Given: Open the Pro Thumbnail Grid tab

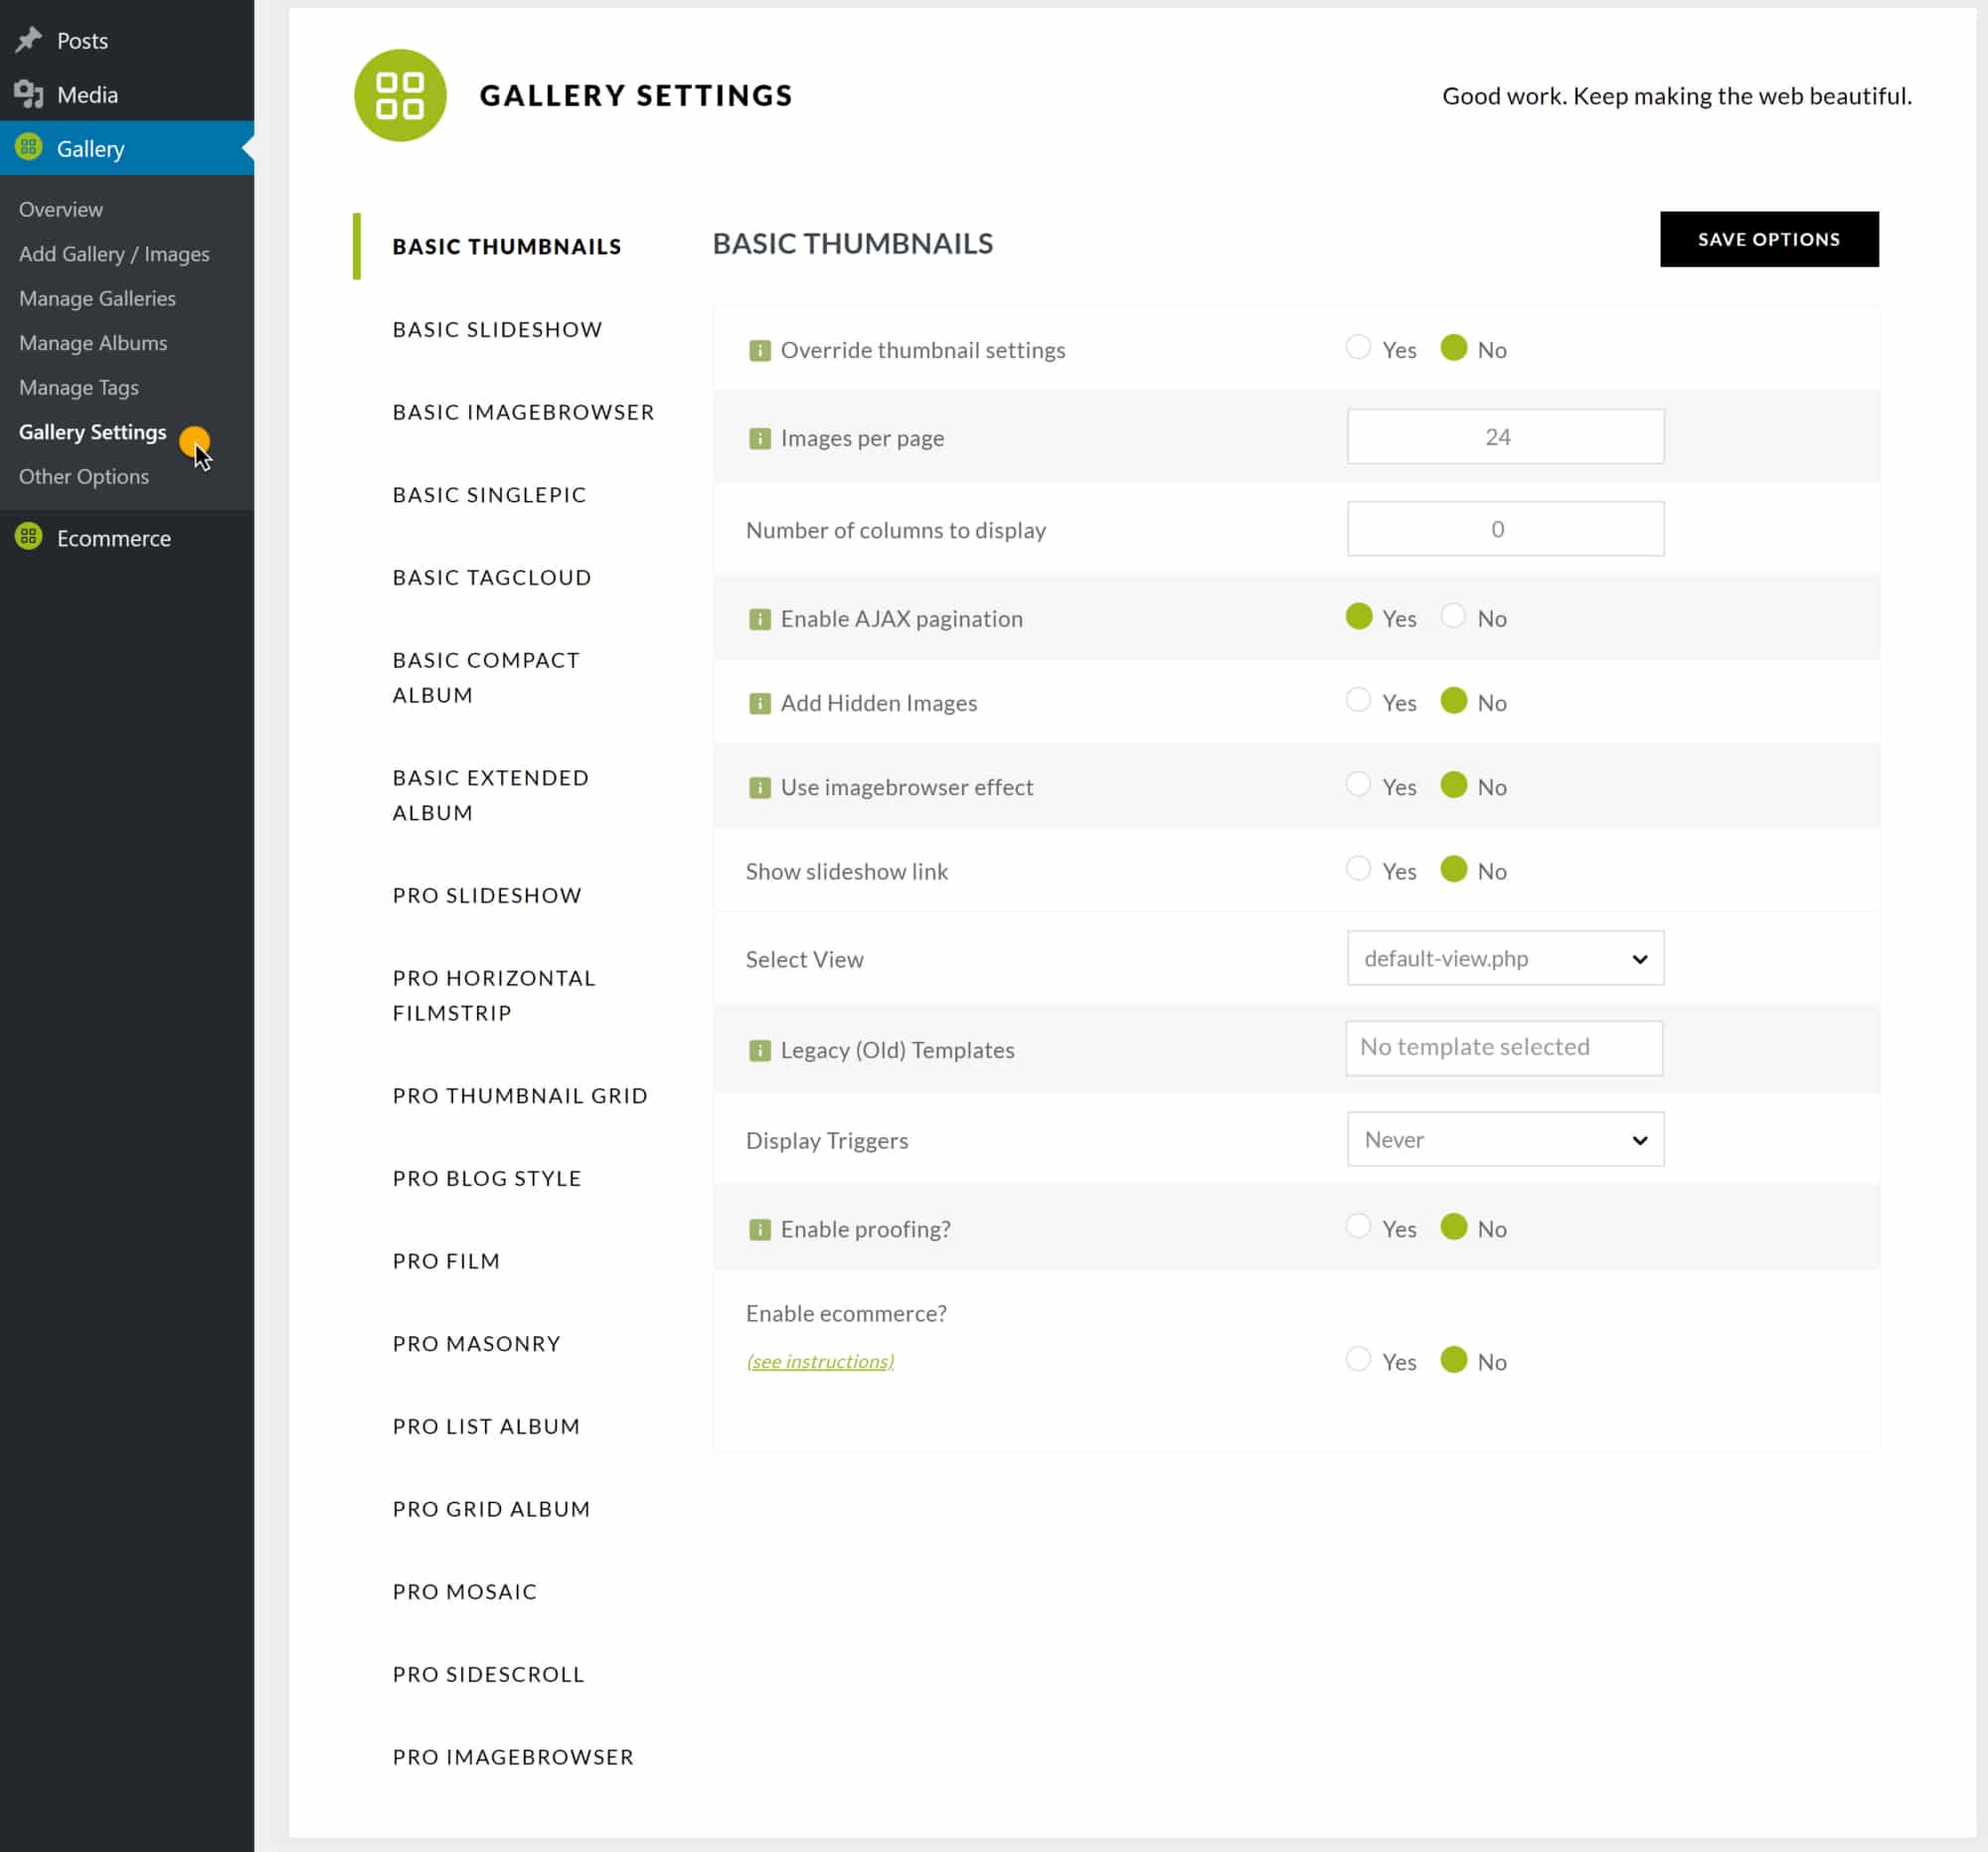Looking at the screenshot, I should (520, 1095).
